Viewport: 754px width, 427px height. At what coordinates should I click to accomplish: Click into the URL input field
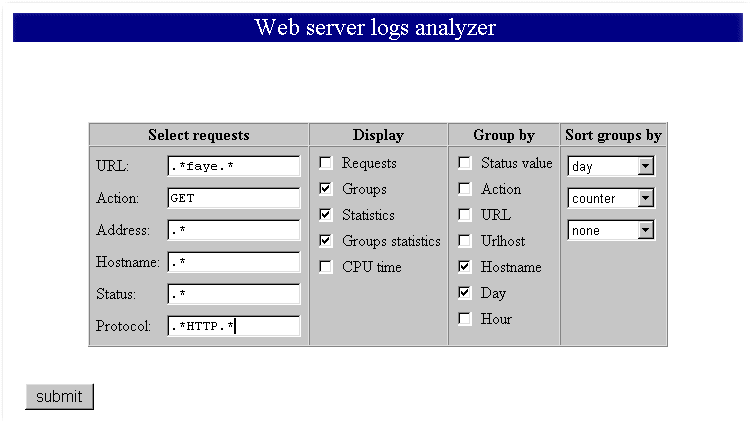point(234,166)
